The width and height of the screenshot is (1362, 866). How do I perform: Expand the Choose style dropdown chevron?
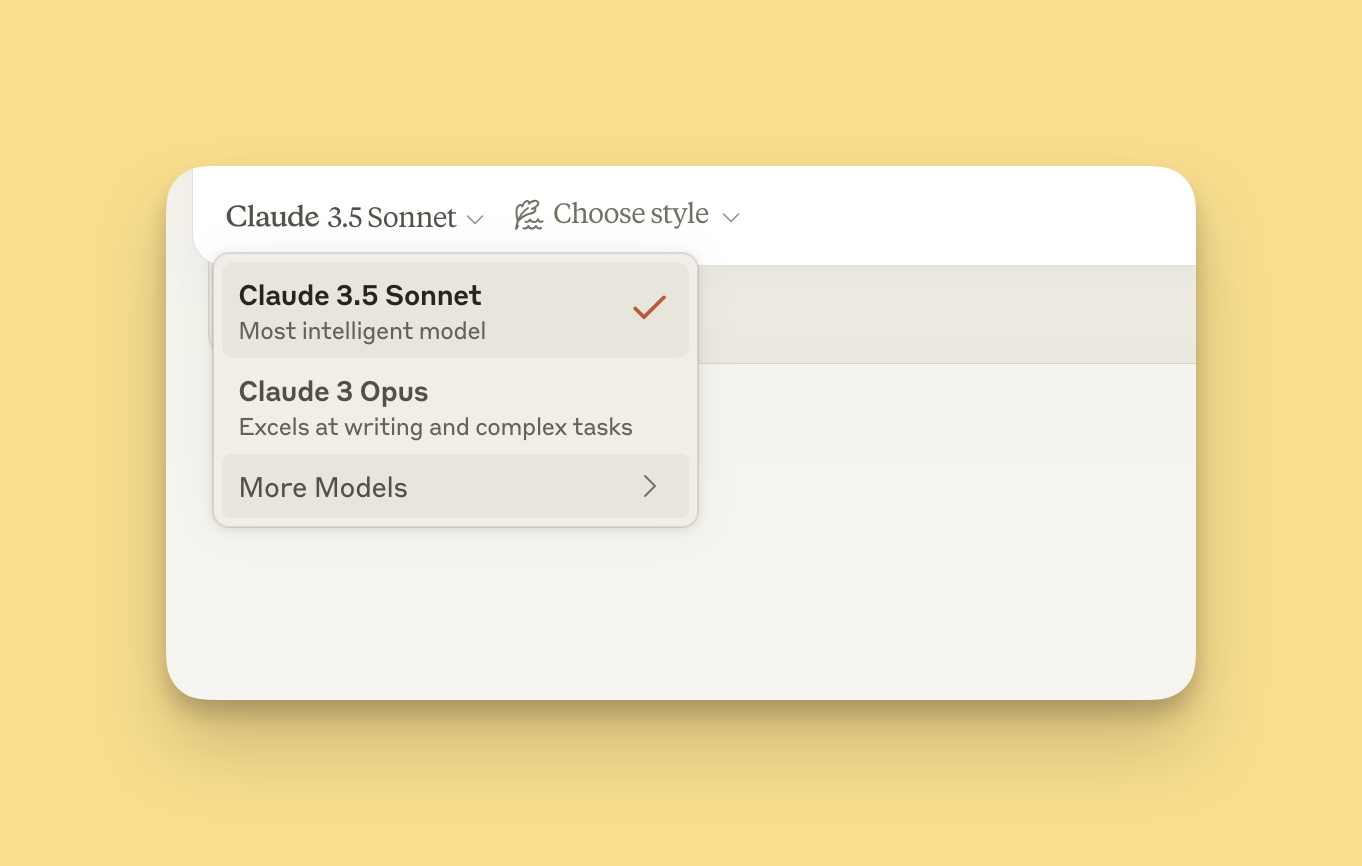coord(731,217)
